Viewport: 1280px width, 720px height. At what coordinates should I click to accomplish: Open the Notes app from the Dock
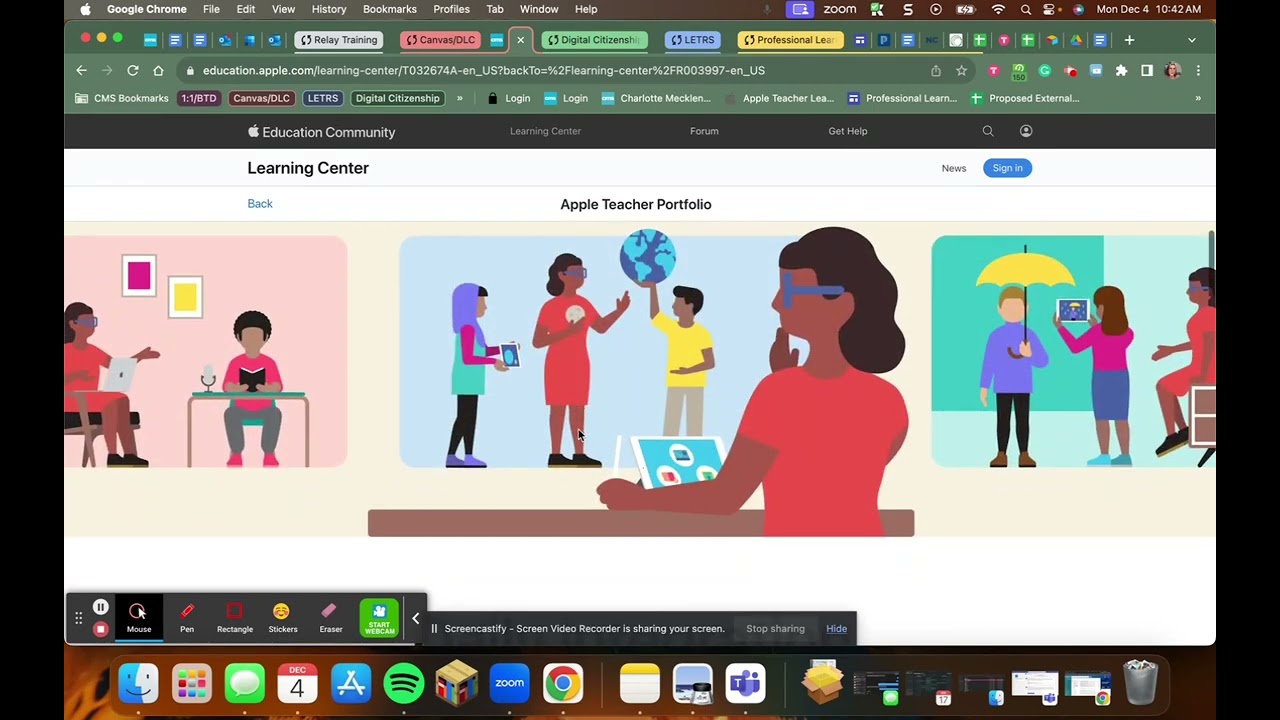tap(640, 684)
